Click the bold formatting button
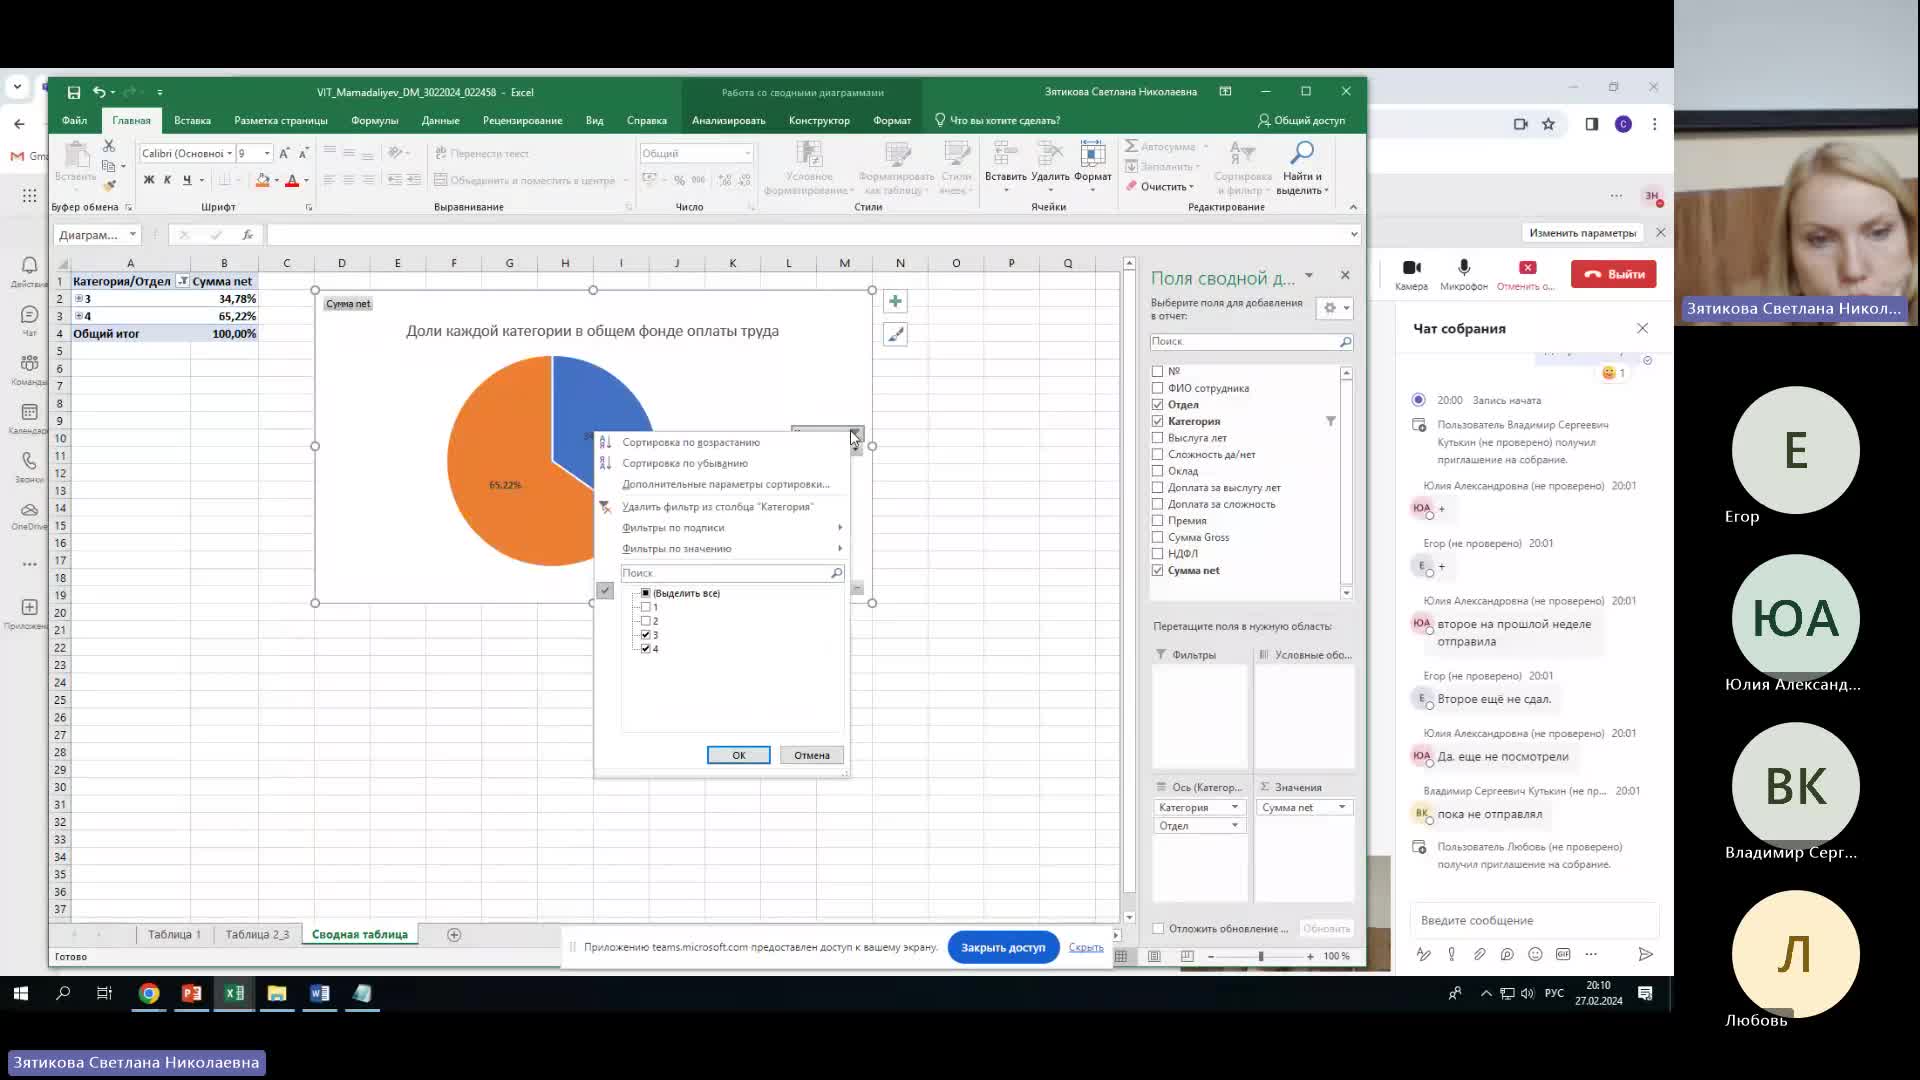1920x1080 pixels. pos(149,181)
